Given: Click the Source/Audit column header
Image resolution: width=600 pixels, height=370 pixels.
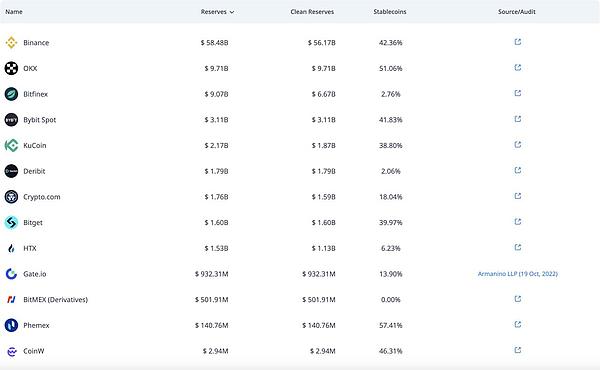Looking at the screenshot, I should point(517,12).
